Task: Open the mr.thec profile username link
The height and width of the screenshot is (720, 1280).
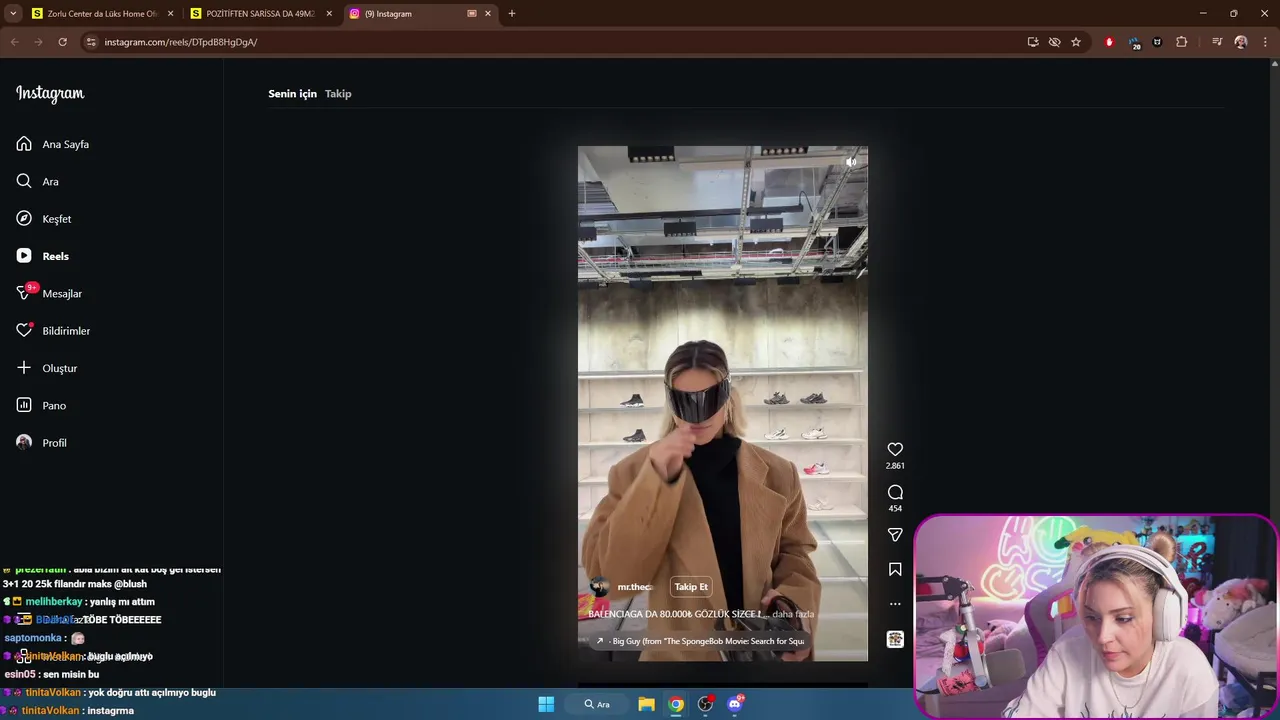Action: pos(634,587)
